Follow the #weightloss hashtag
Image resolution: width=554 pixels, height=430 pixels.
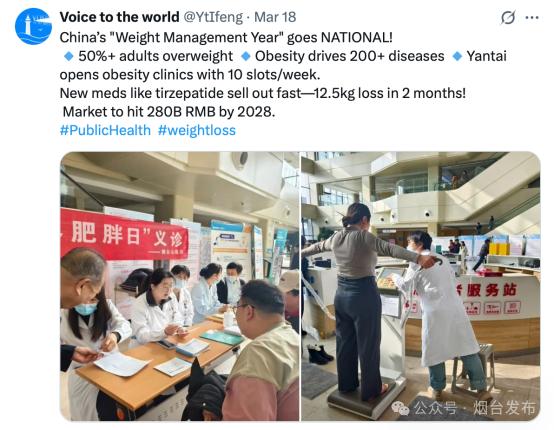(x=197, y=130)
